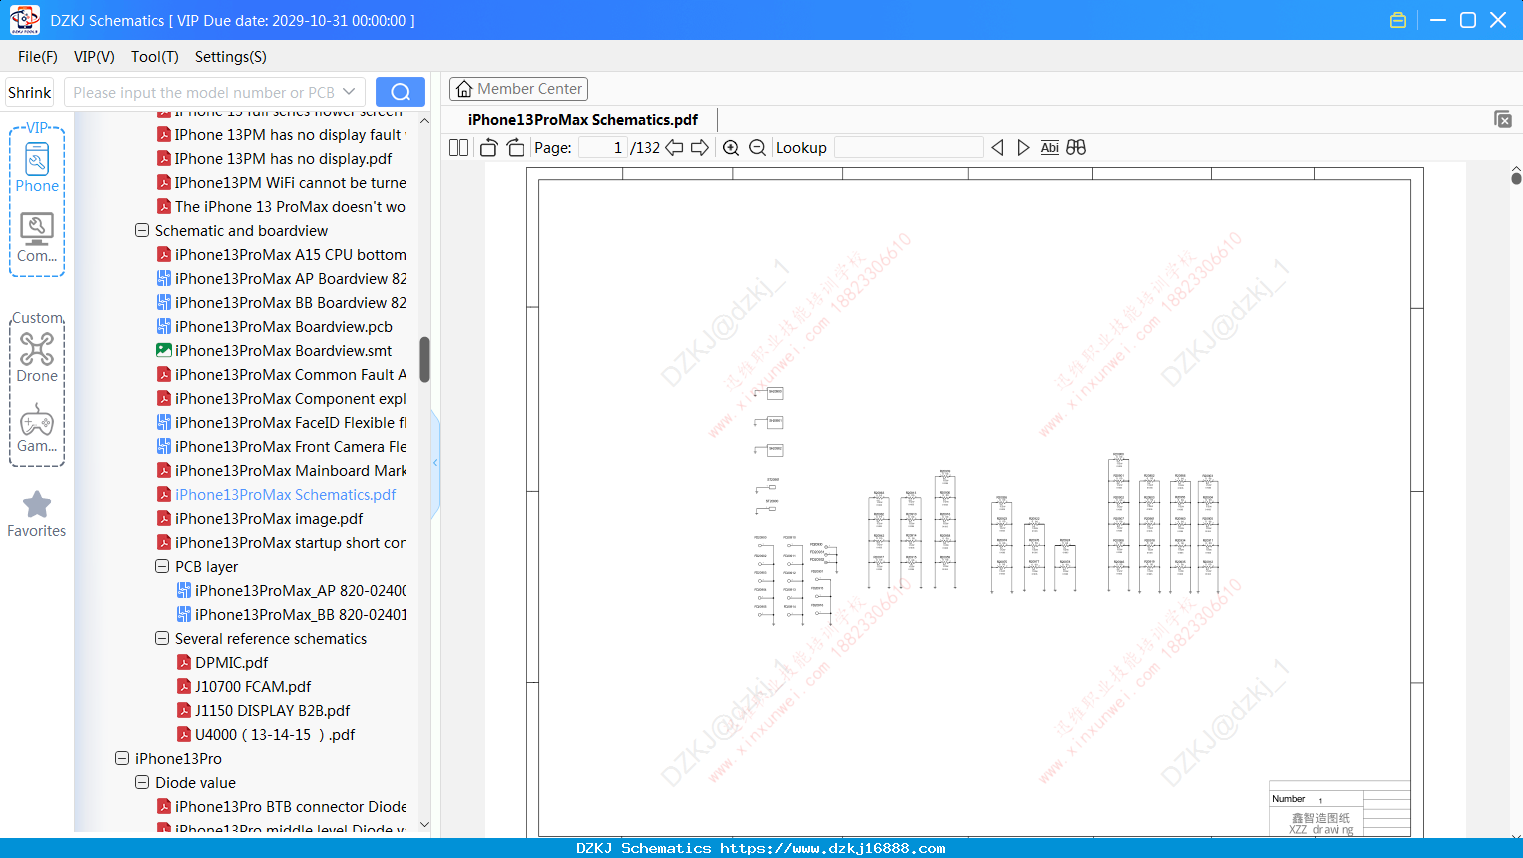Zoom in on the schematic
This screenshot has height=858, width=1523.
(731, 148)
